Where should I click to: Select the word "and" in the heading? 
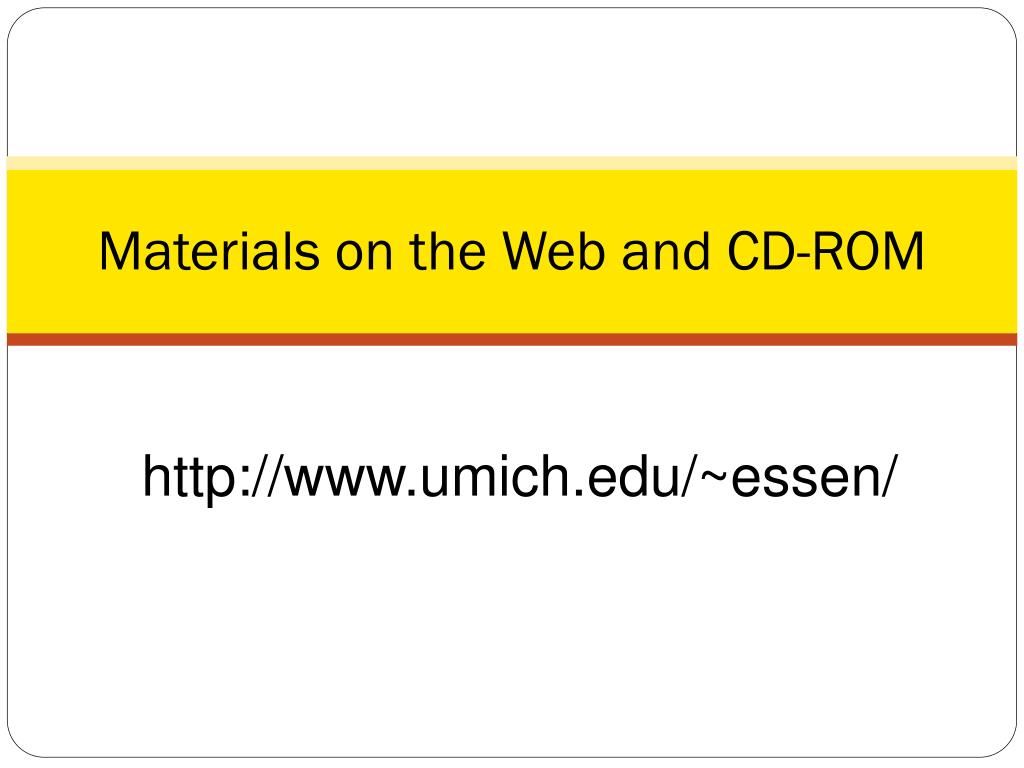click(666, 251)
